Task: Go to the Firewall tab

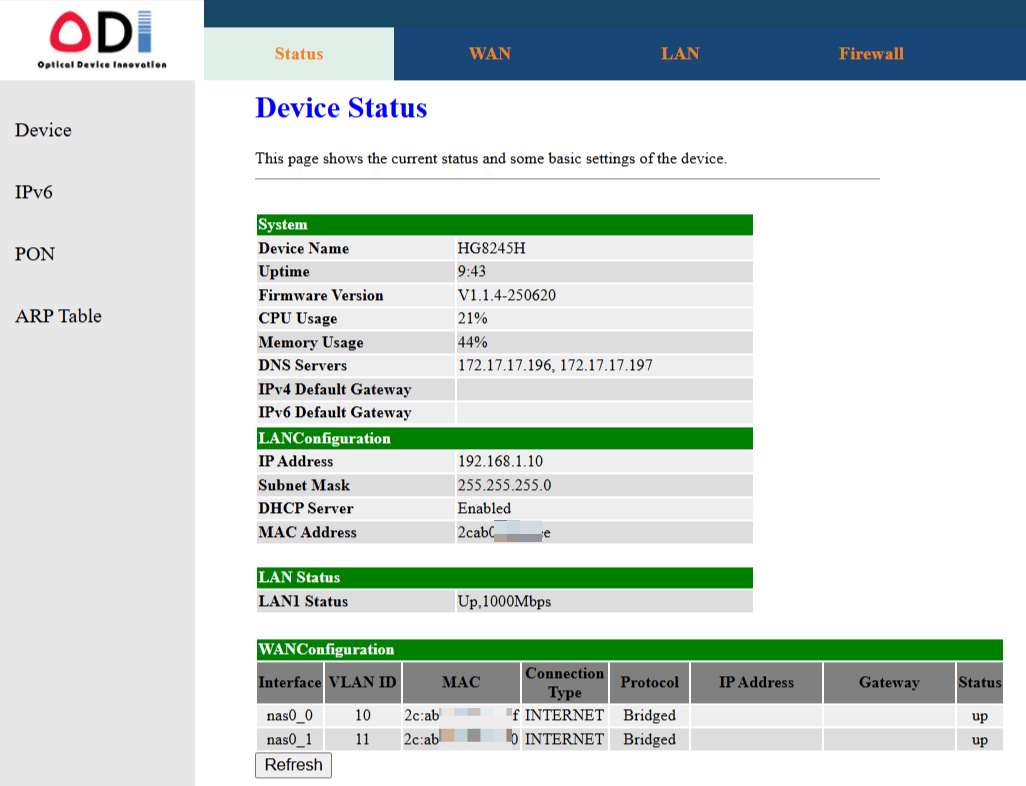Action: coord(871,54)
